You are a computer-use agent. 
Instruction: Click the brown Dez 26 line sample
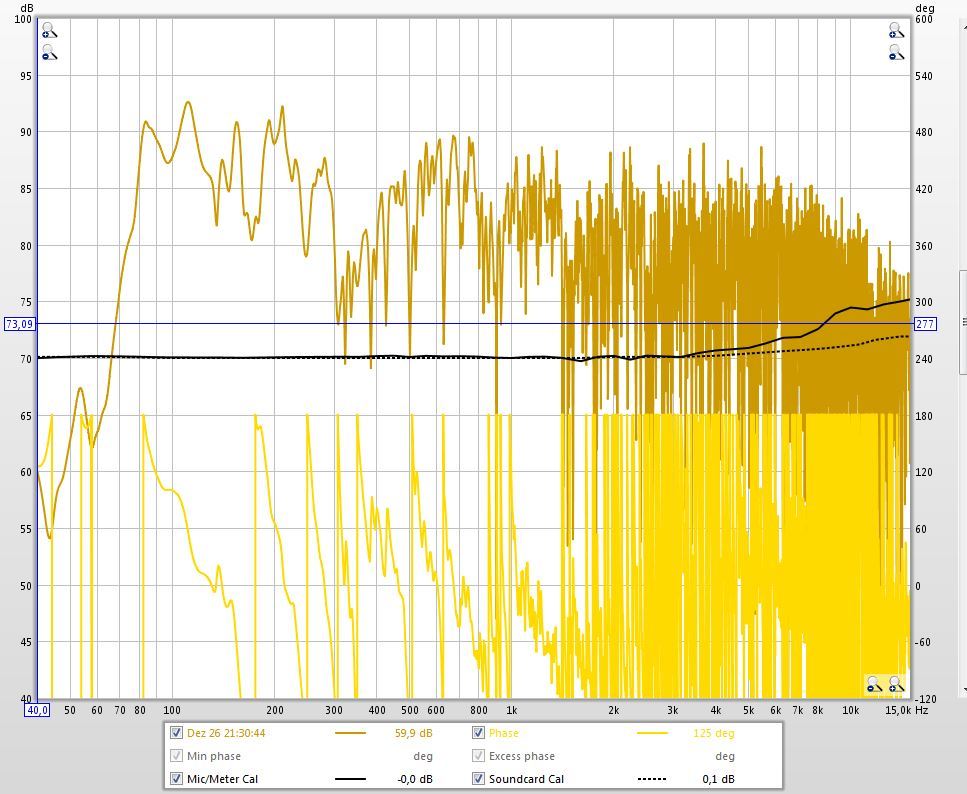350,733
